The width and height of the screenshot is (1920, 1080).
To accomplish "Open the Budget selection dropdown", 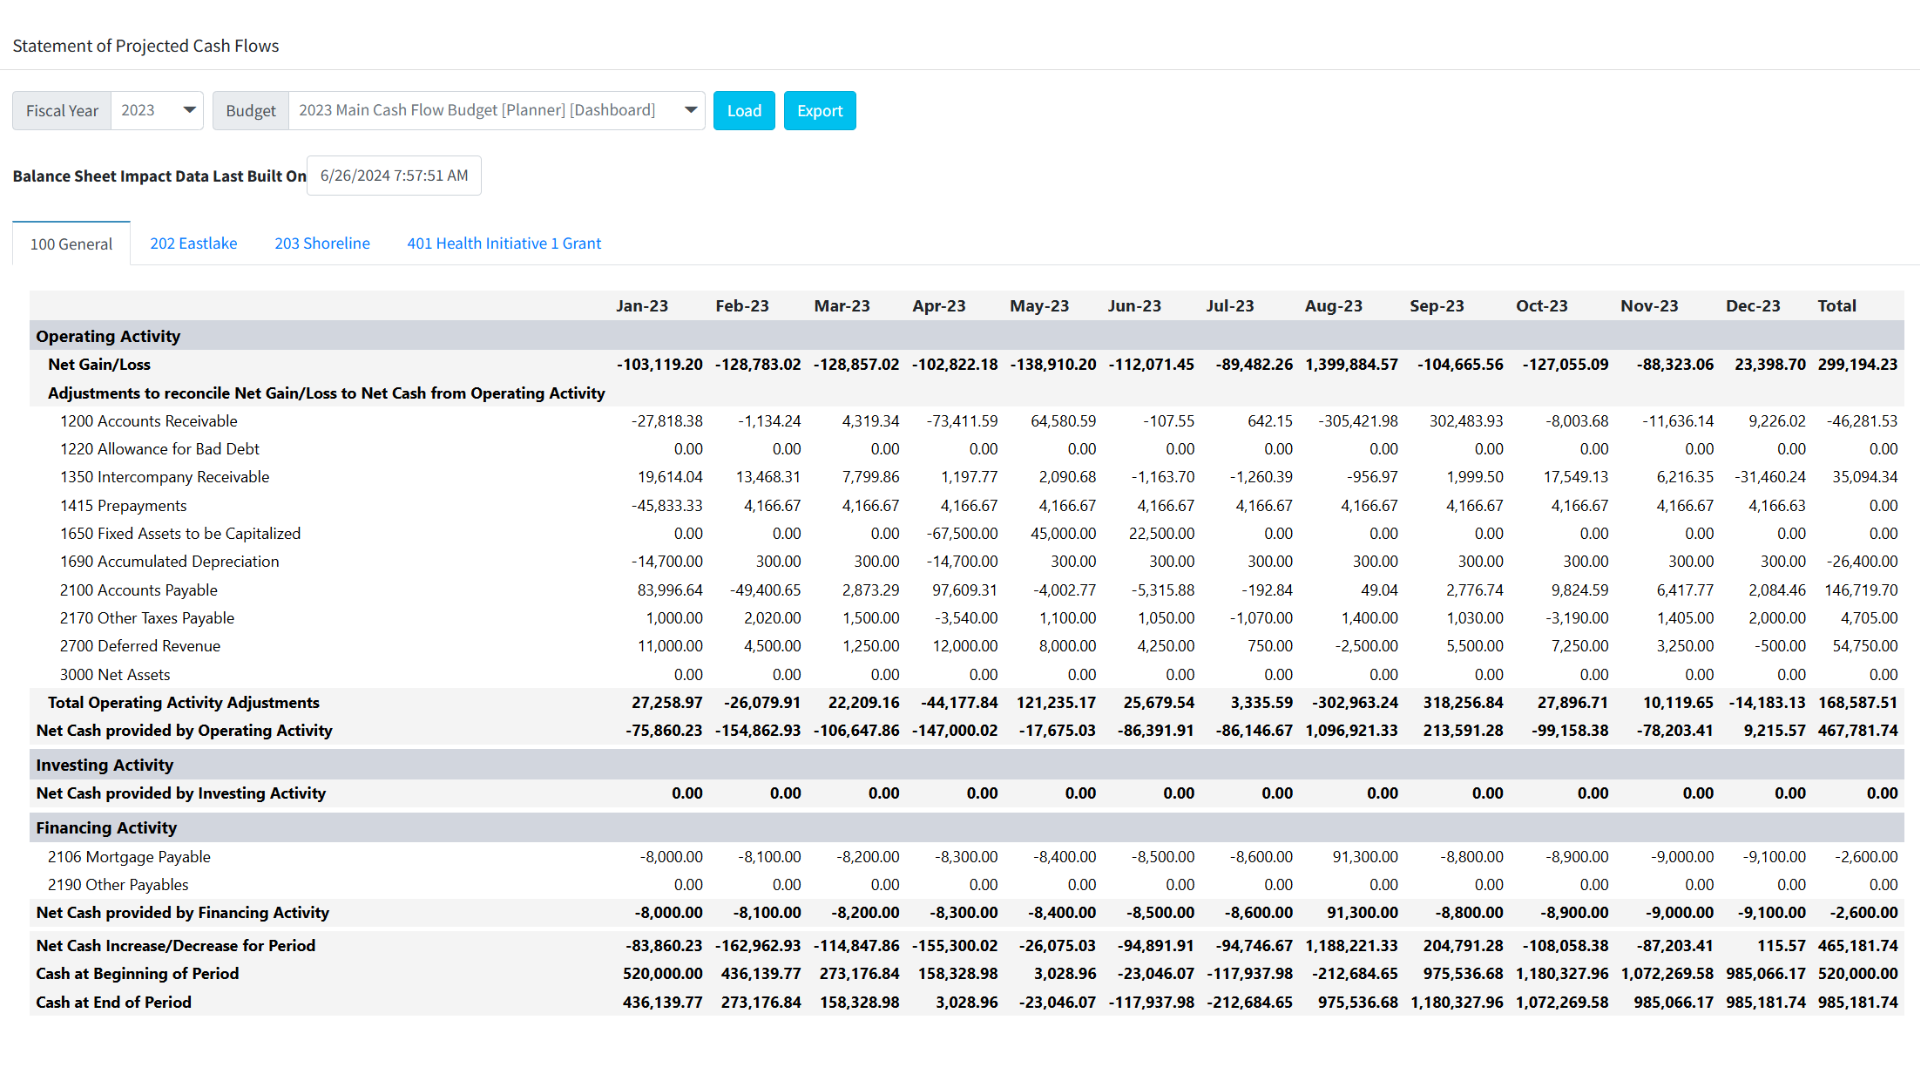I will click(x=495, y=110).
